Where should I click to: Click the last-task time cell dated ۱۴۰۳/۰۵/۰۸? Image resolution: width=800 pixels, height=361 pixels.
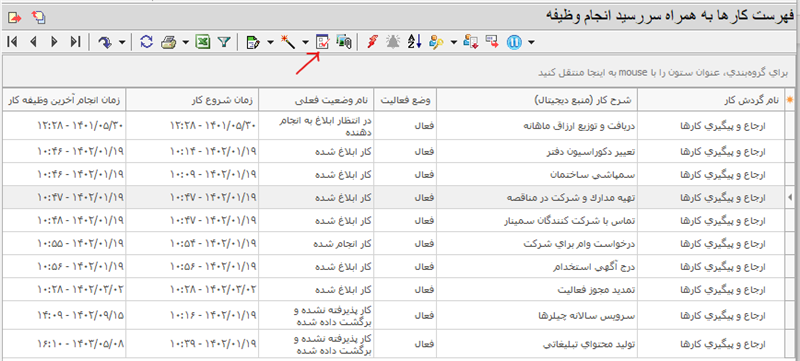(64, 344)
